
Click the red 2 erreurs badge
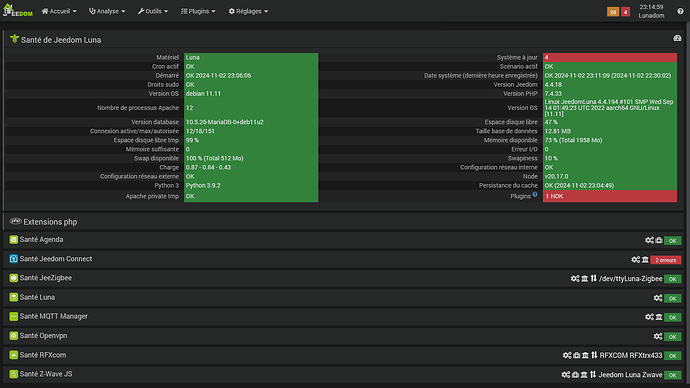coord(665,260)
